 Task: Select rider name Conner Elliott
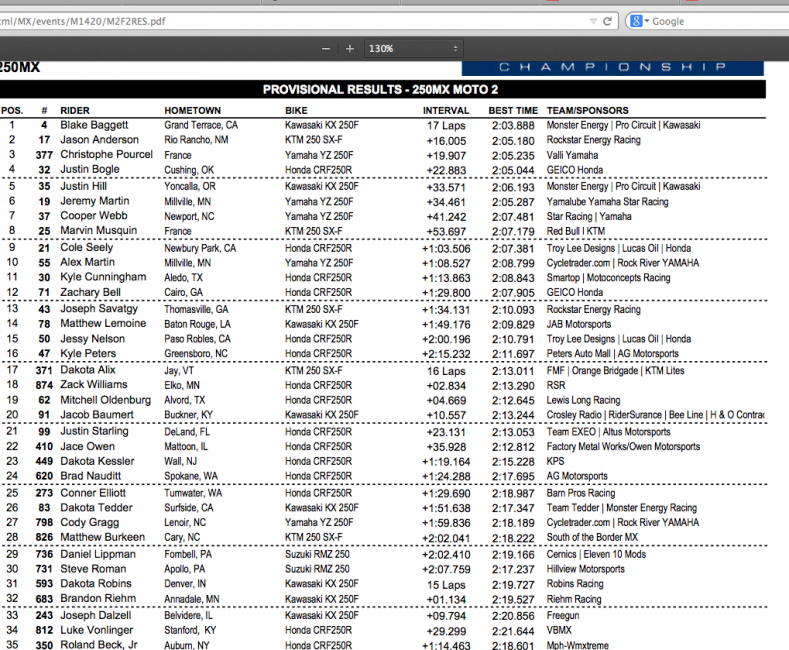[93, 493]
